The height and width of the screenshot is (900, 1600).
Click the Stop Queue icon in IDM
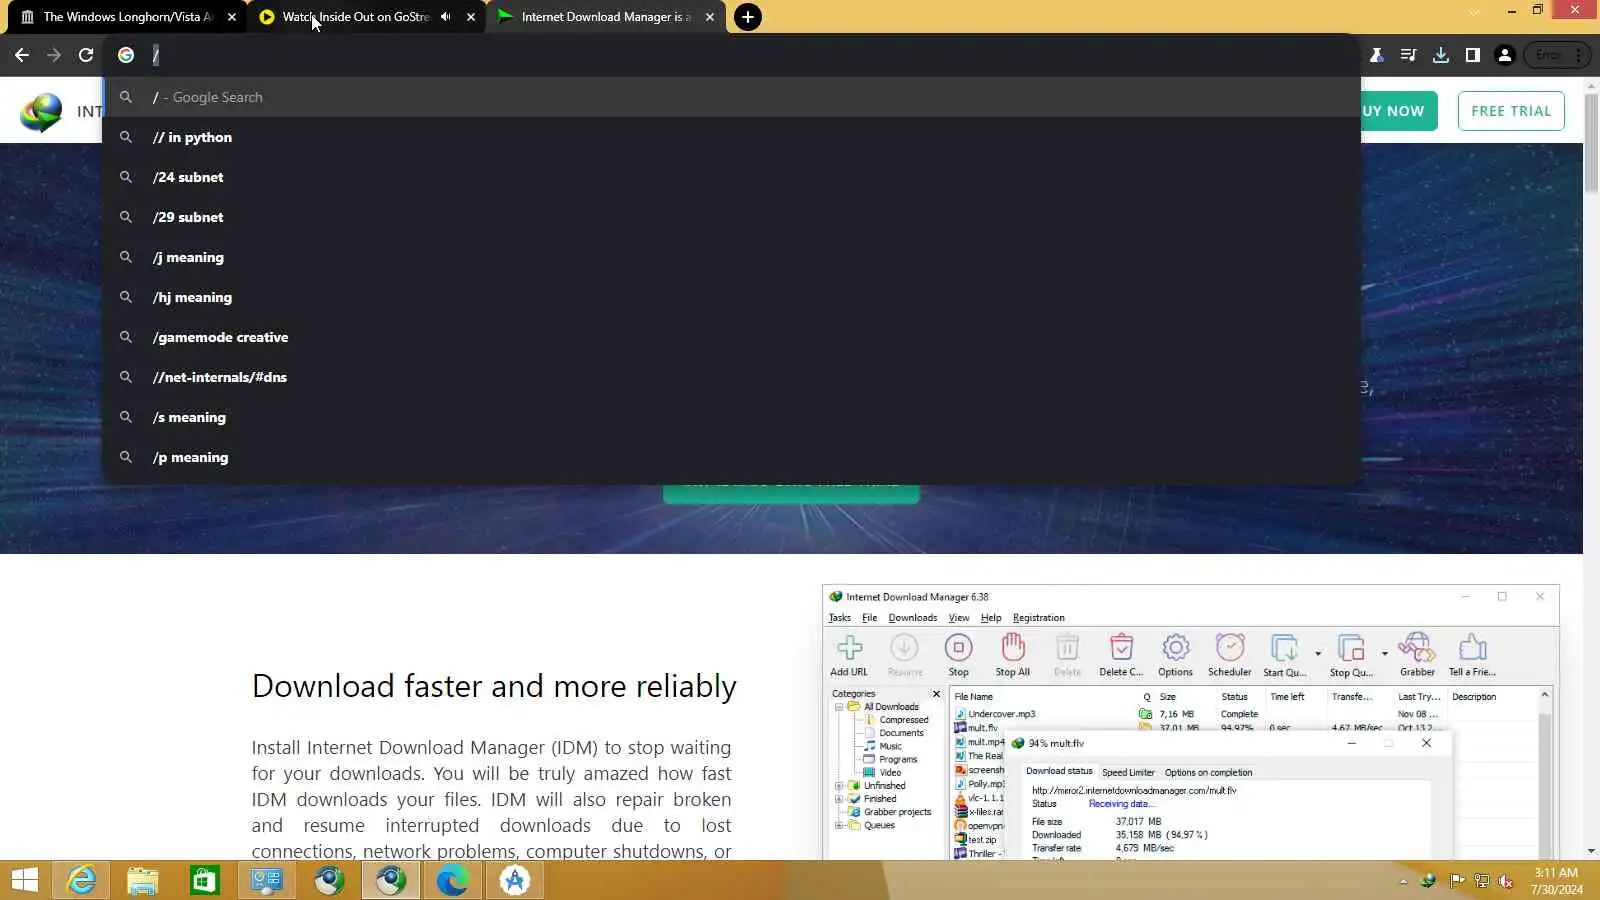(x=1351, y=655)
